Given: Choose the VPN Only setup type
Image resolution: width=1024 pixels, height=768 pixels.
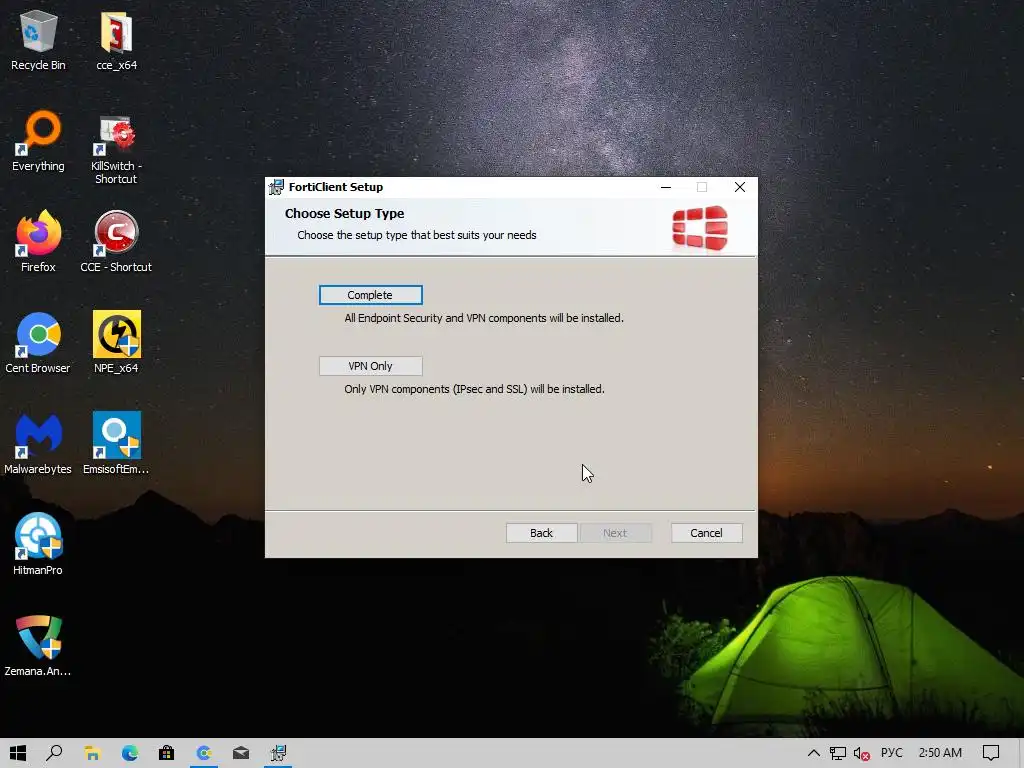Looking at the screenshot, I should pos(370,366).
